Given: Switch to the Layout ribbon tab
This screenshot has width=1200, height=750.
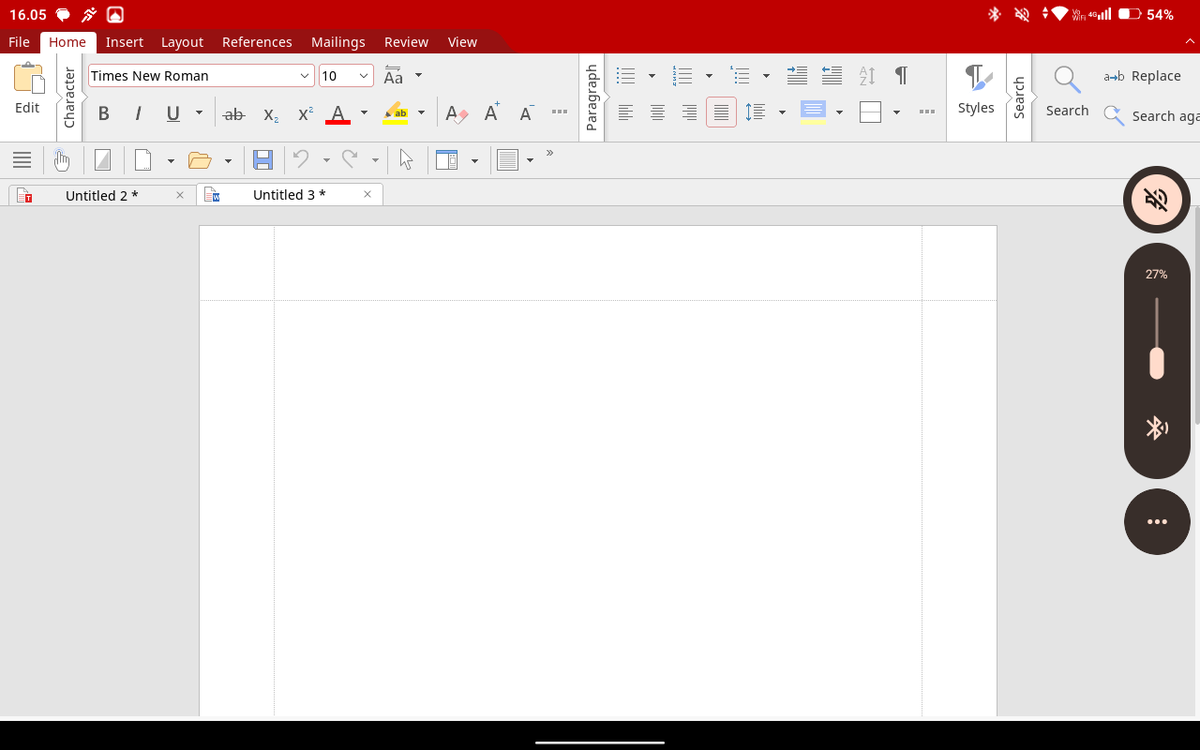Looking at the screenshot, I should pyautogui.click(x=182, y=42).
